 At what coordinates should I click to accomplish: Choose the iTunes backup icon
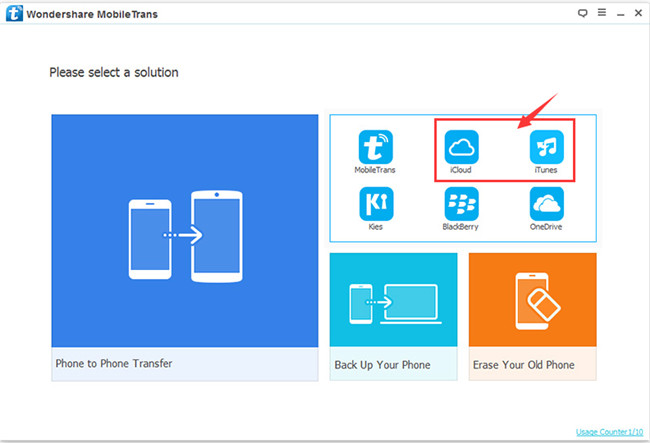point(546,147)
